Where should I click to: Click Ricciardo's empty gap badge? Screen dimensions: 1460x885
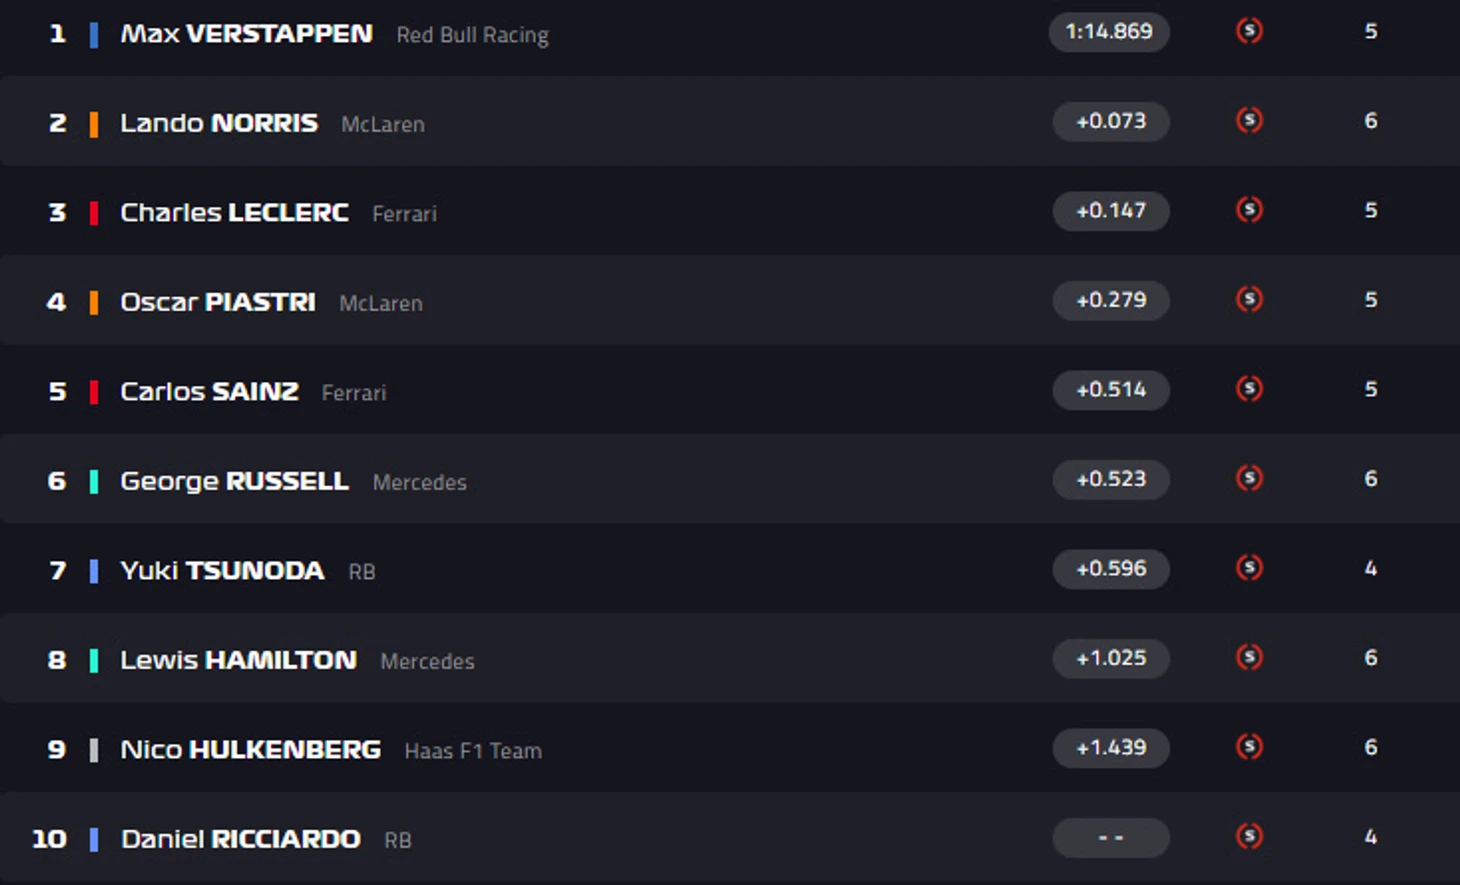1111,838
